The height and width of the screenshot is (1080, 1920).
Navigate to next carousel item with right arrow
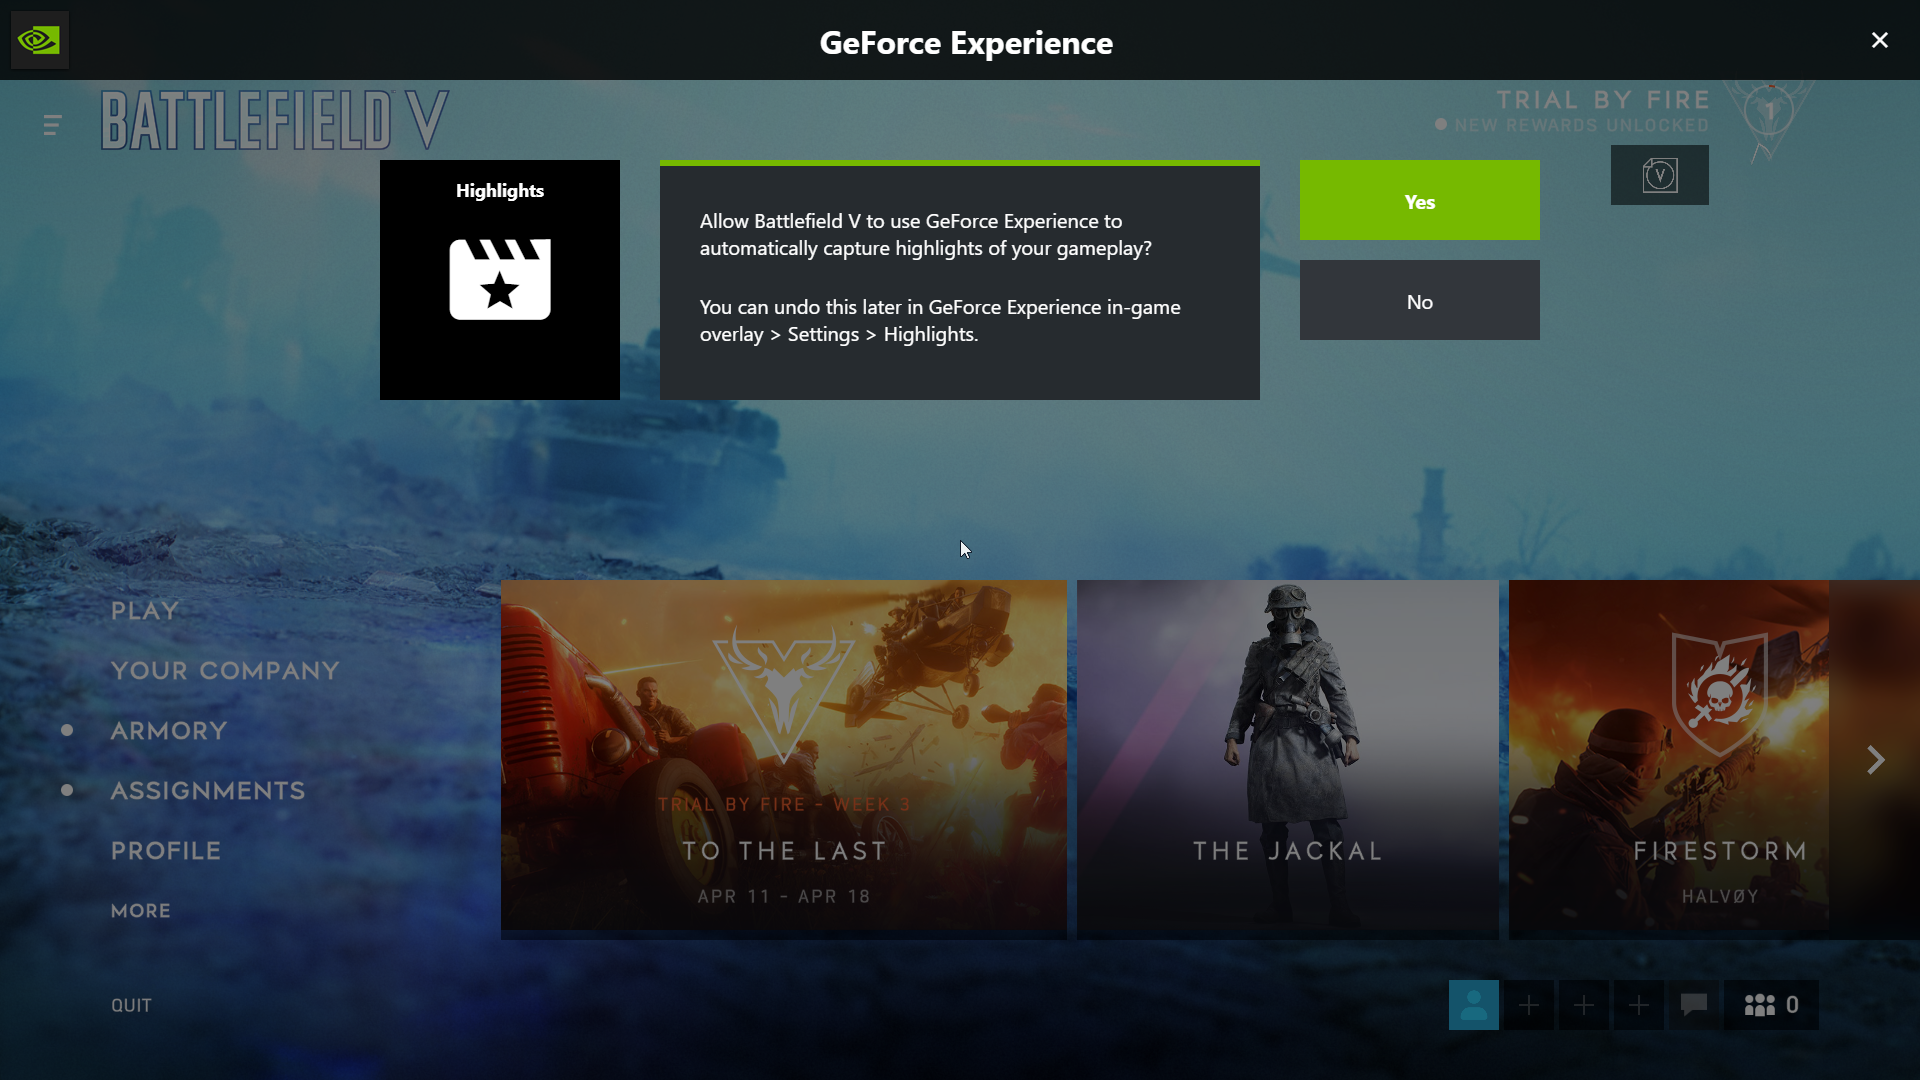[x=1875, y=760]
